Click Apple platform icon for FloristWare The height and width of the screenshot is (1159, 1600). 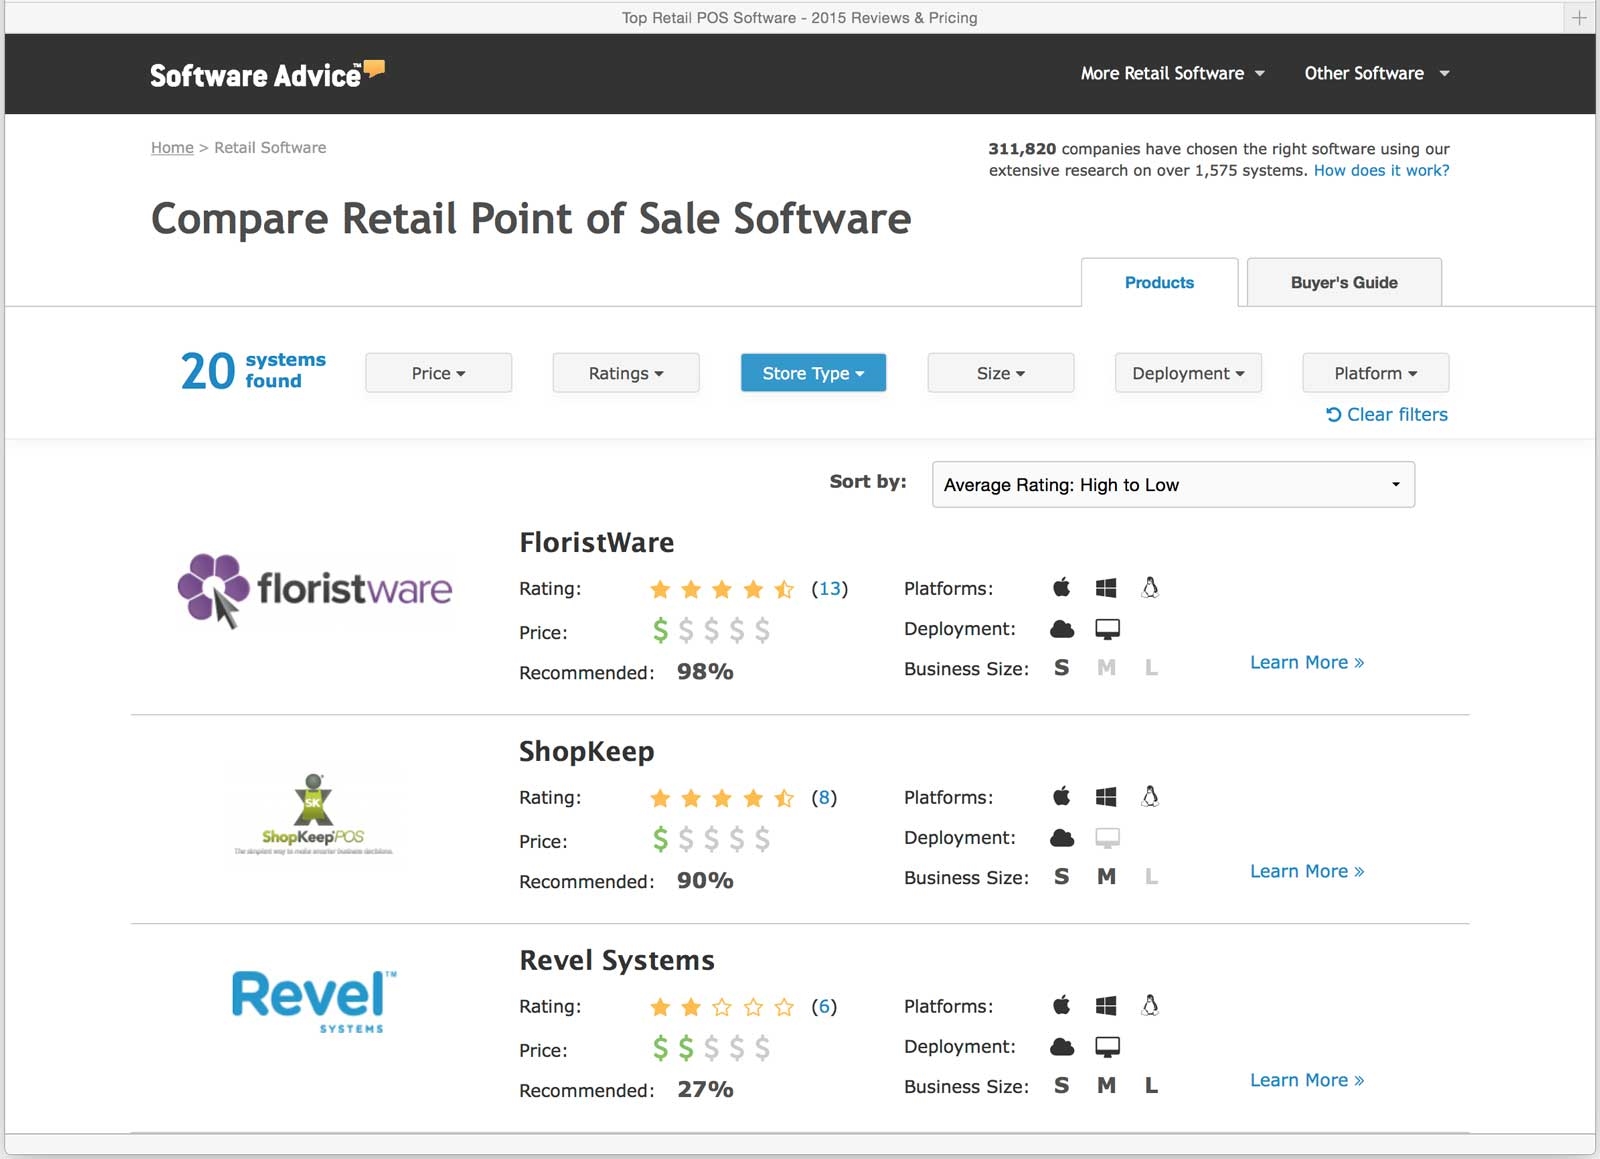click(1062, 587)
